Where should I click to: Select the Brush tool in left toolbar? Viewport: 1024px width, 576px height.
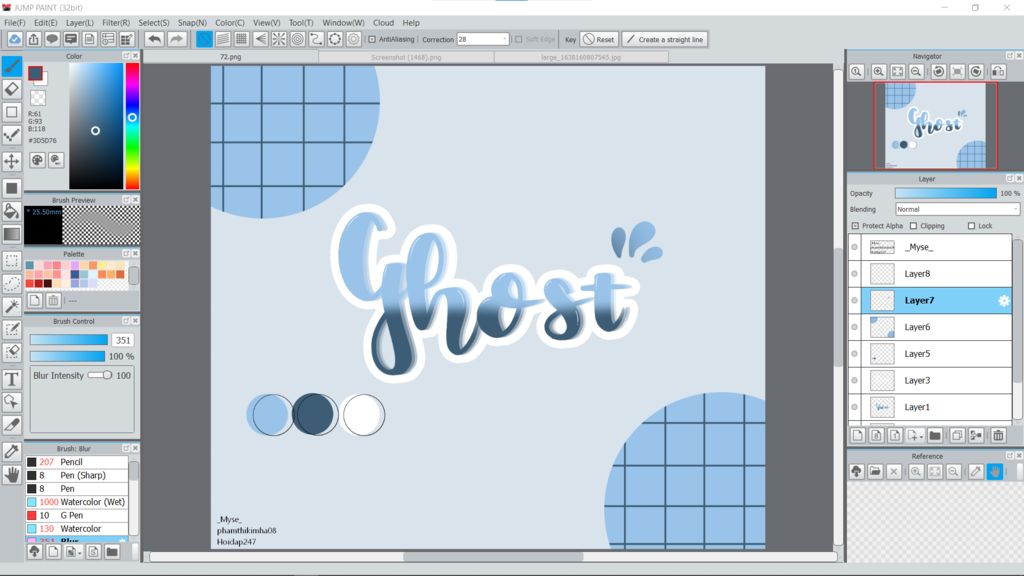tap(12, 66)
